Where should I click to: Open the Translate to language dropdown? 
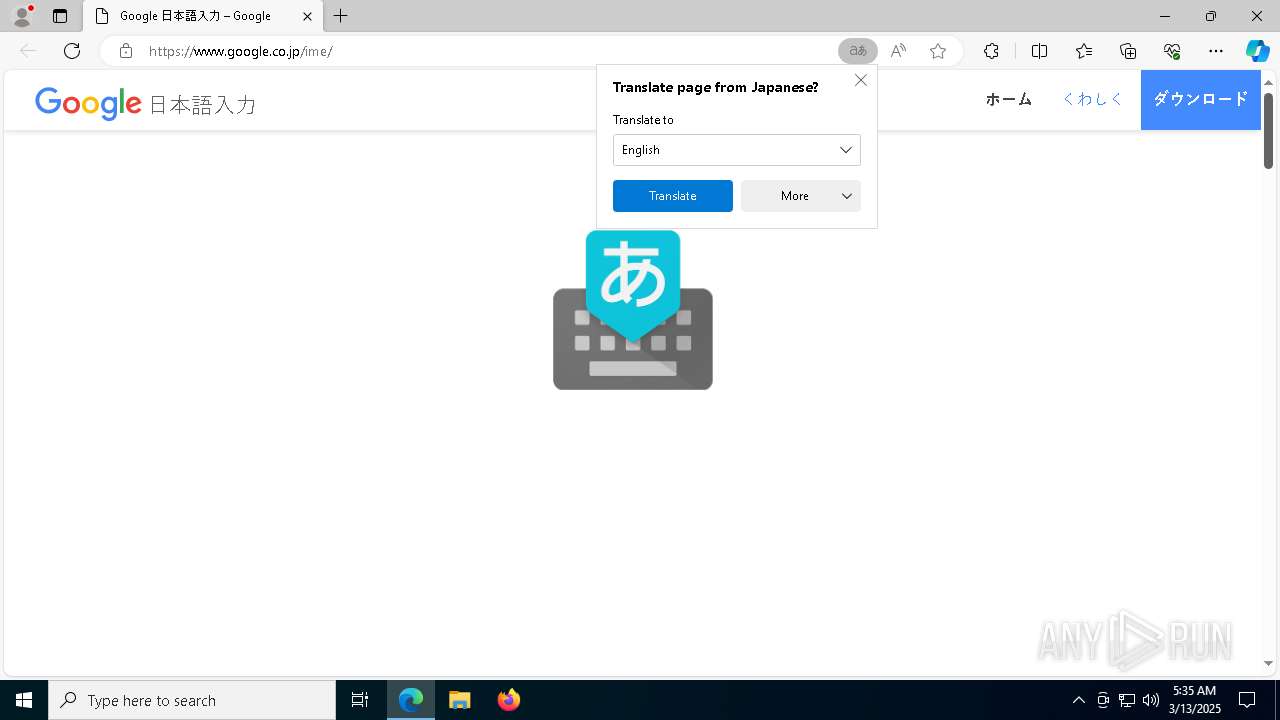(x=737, y=150)
